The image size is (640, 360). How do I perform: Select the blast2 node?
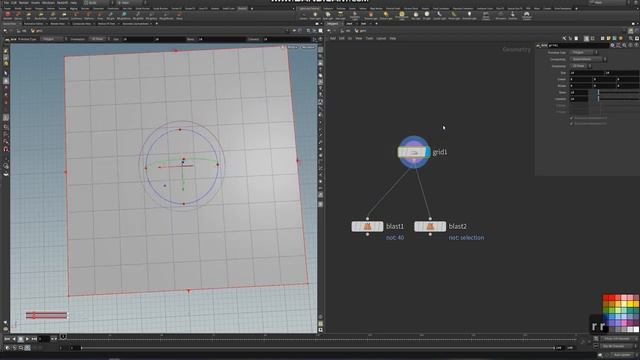coord(430,227)
